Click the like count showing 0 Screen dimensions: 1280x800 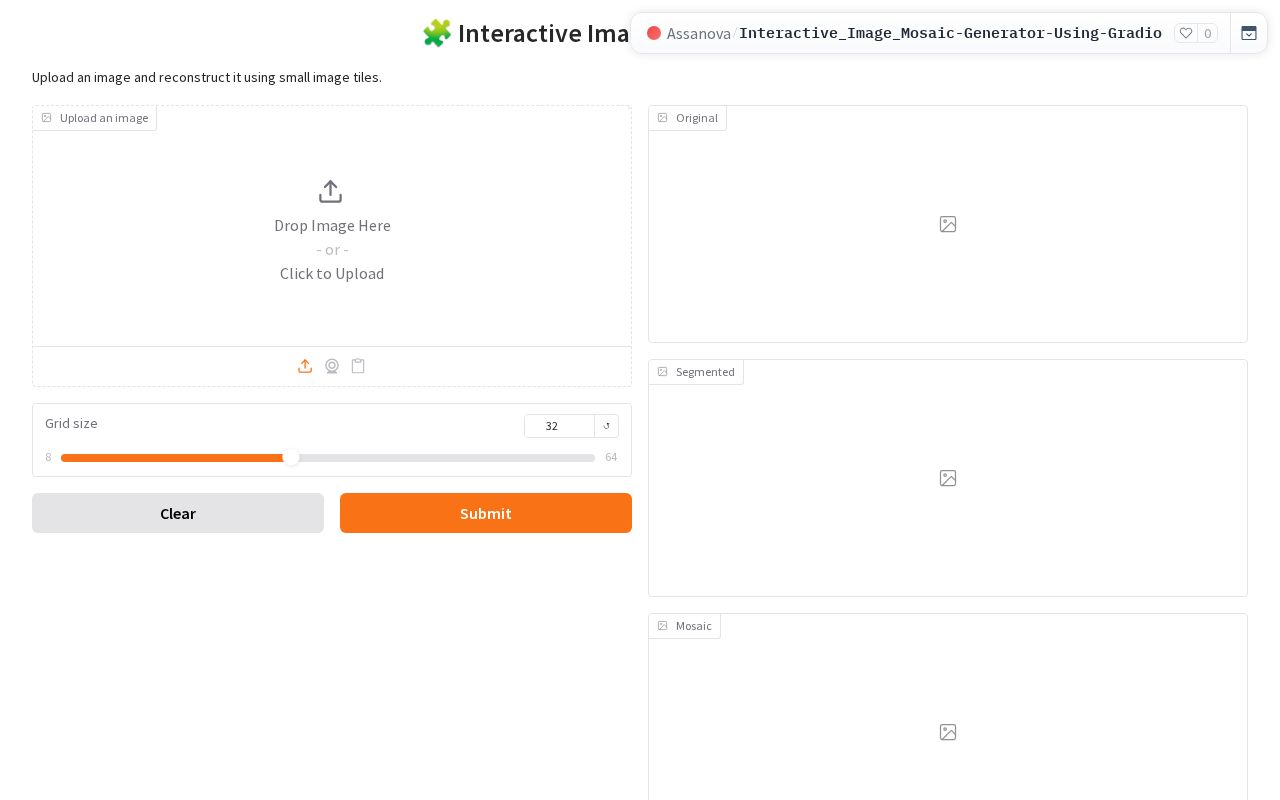pos(1207,33)
